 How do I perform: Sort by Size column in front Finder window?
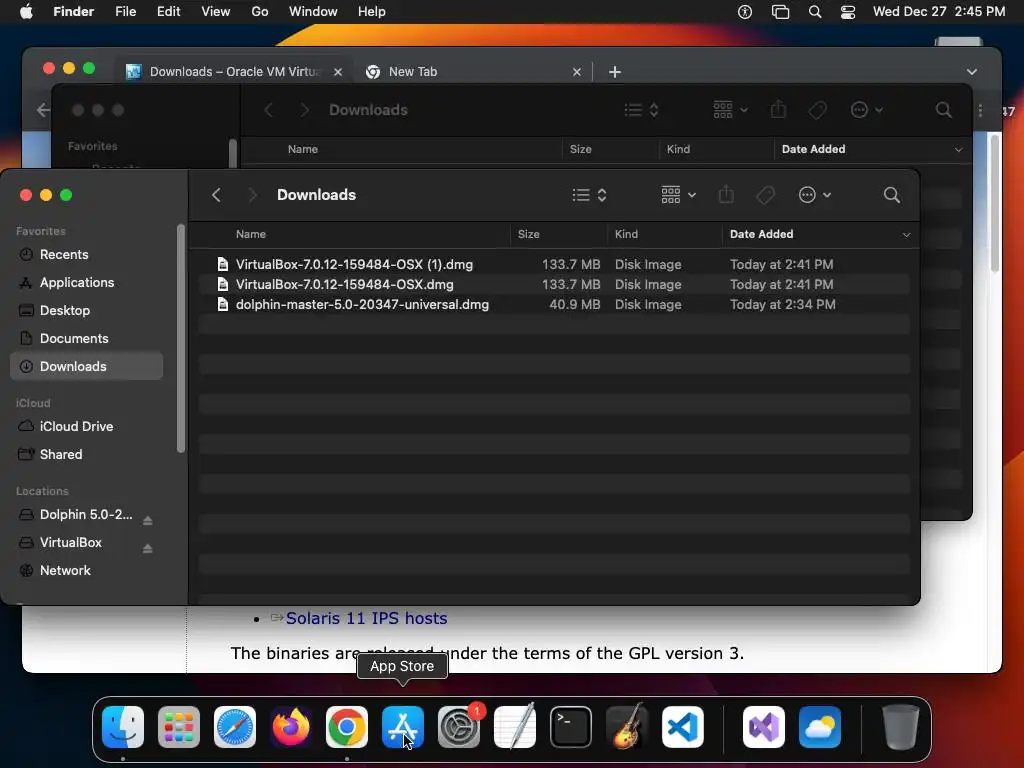coord(558,234)
